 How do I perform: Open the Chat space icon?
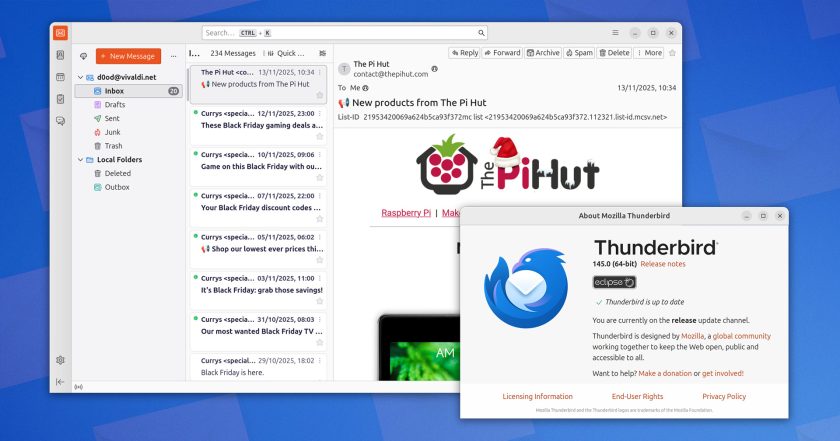(x=61, y=121)
